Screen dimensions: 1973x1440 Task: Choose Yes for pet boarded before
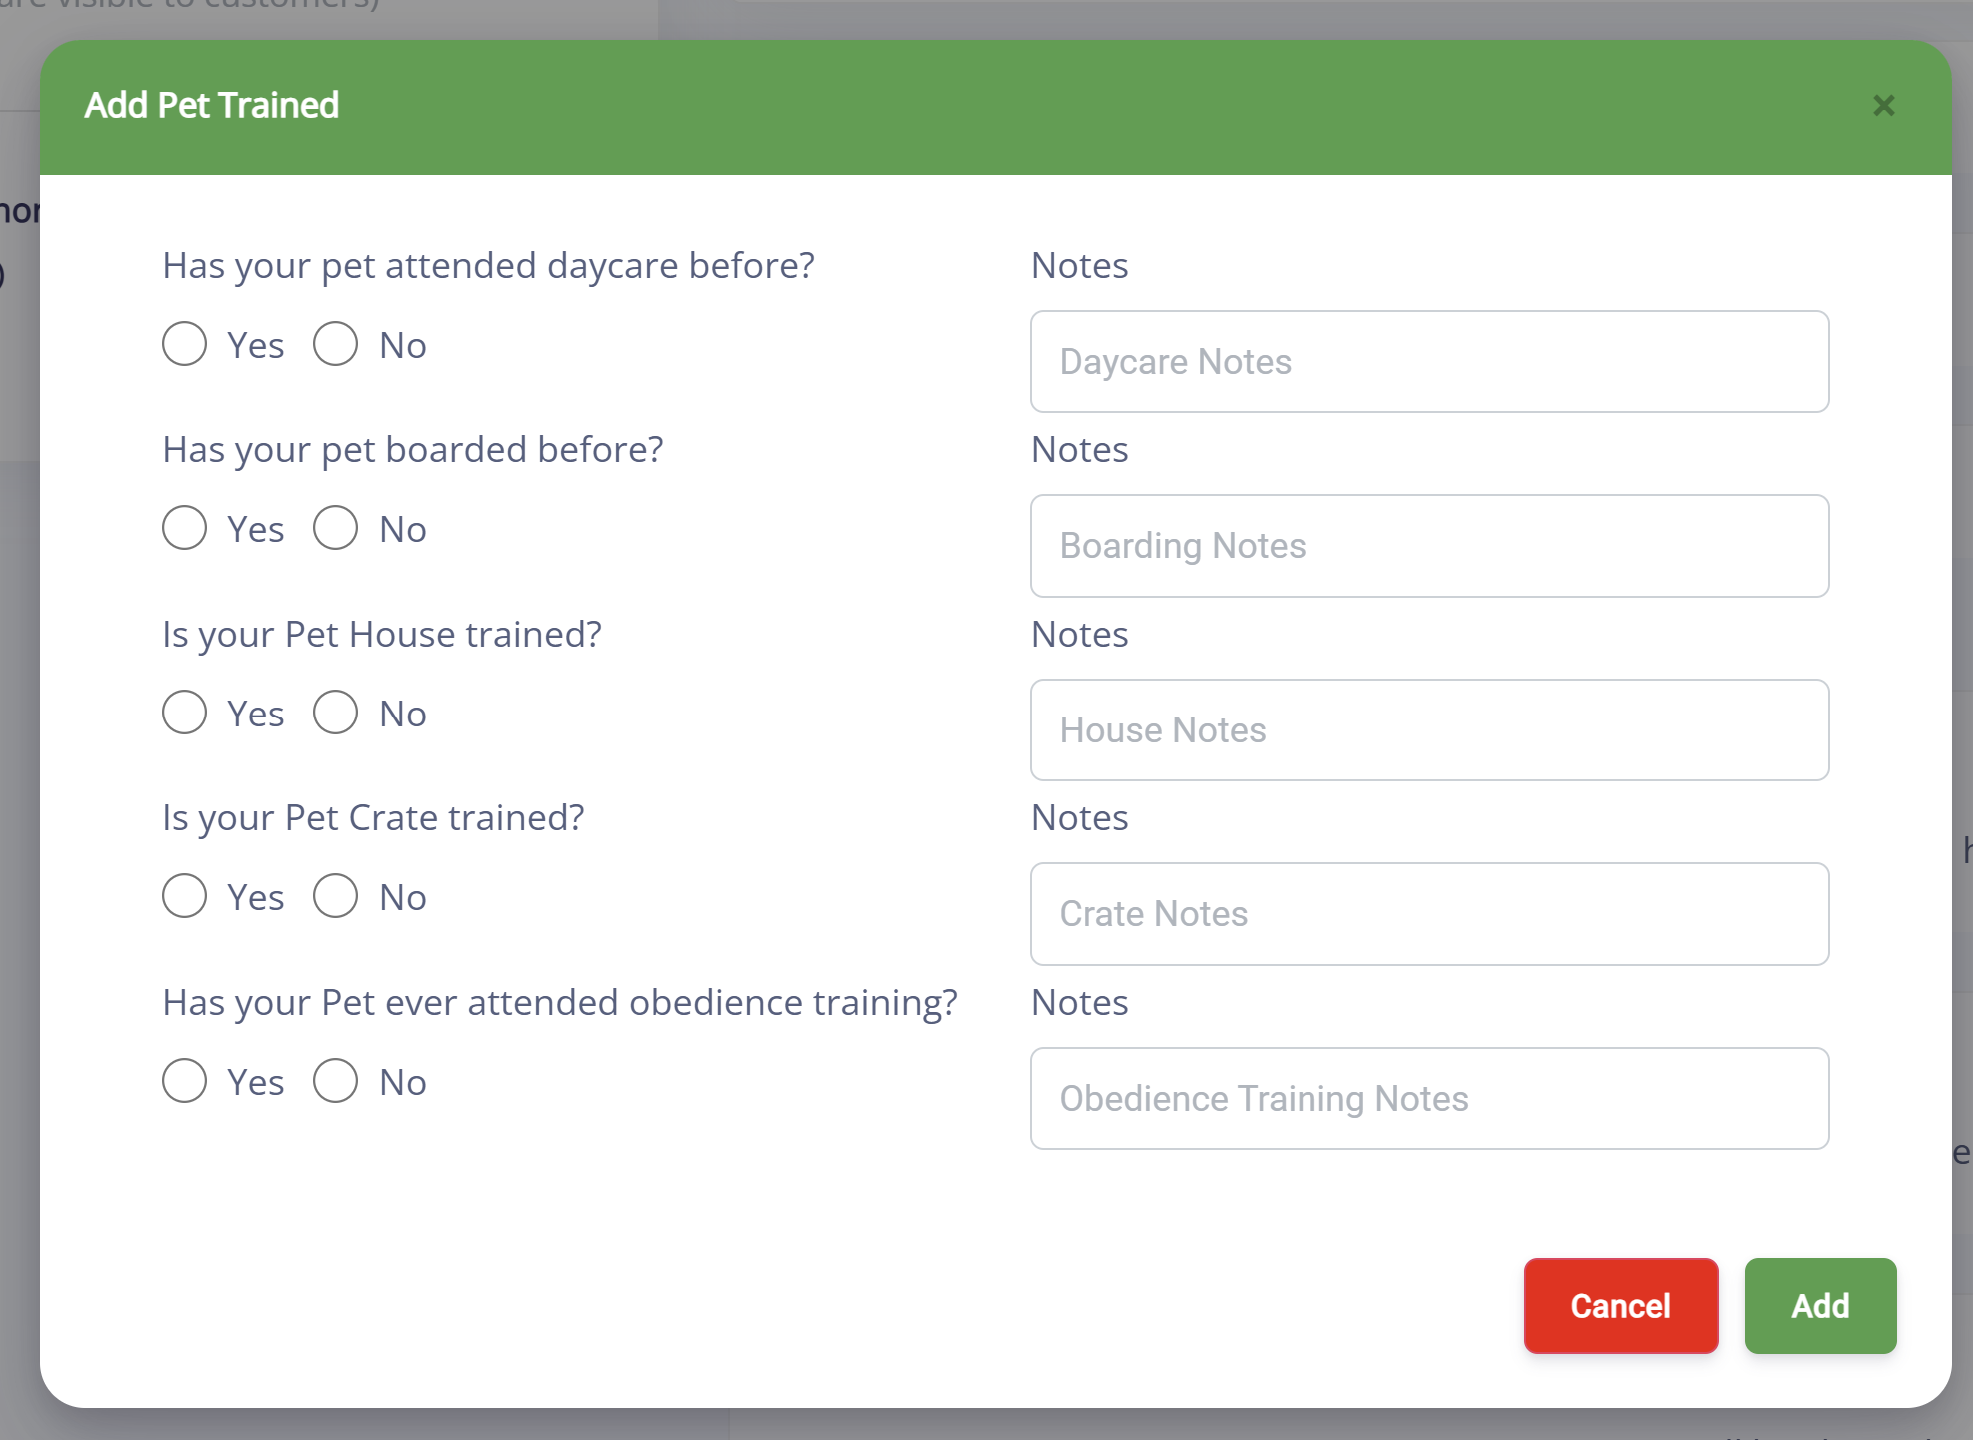185,528
